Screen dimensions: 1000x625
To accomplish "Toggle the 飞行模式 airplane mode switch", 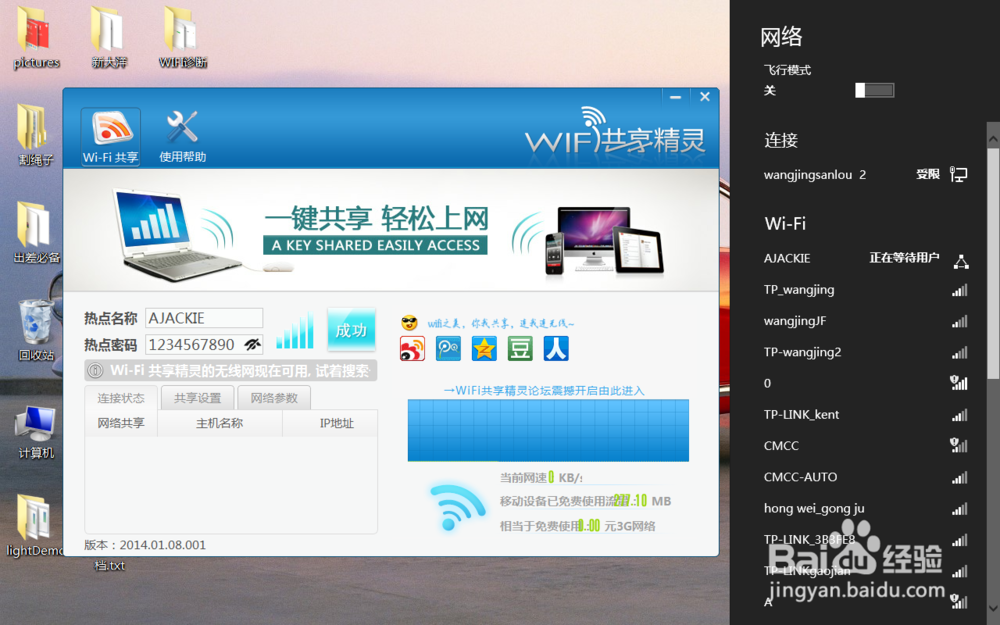I will pyautogui.click(x=874, y=91).
